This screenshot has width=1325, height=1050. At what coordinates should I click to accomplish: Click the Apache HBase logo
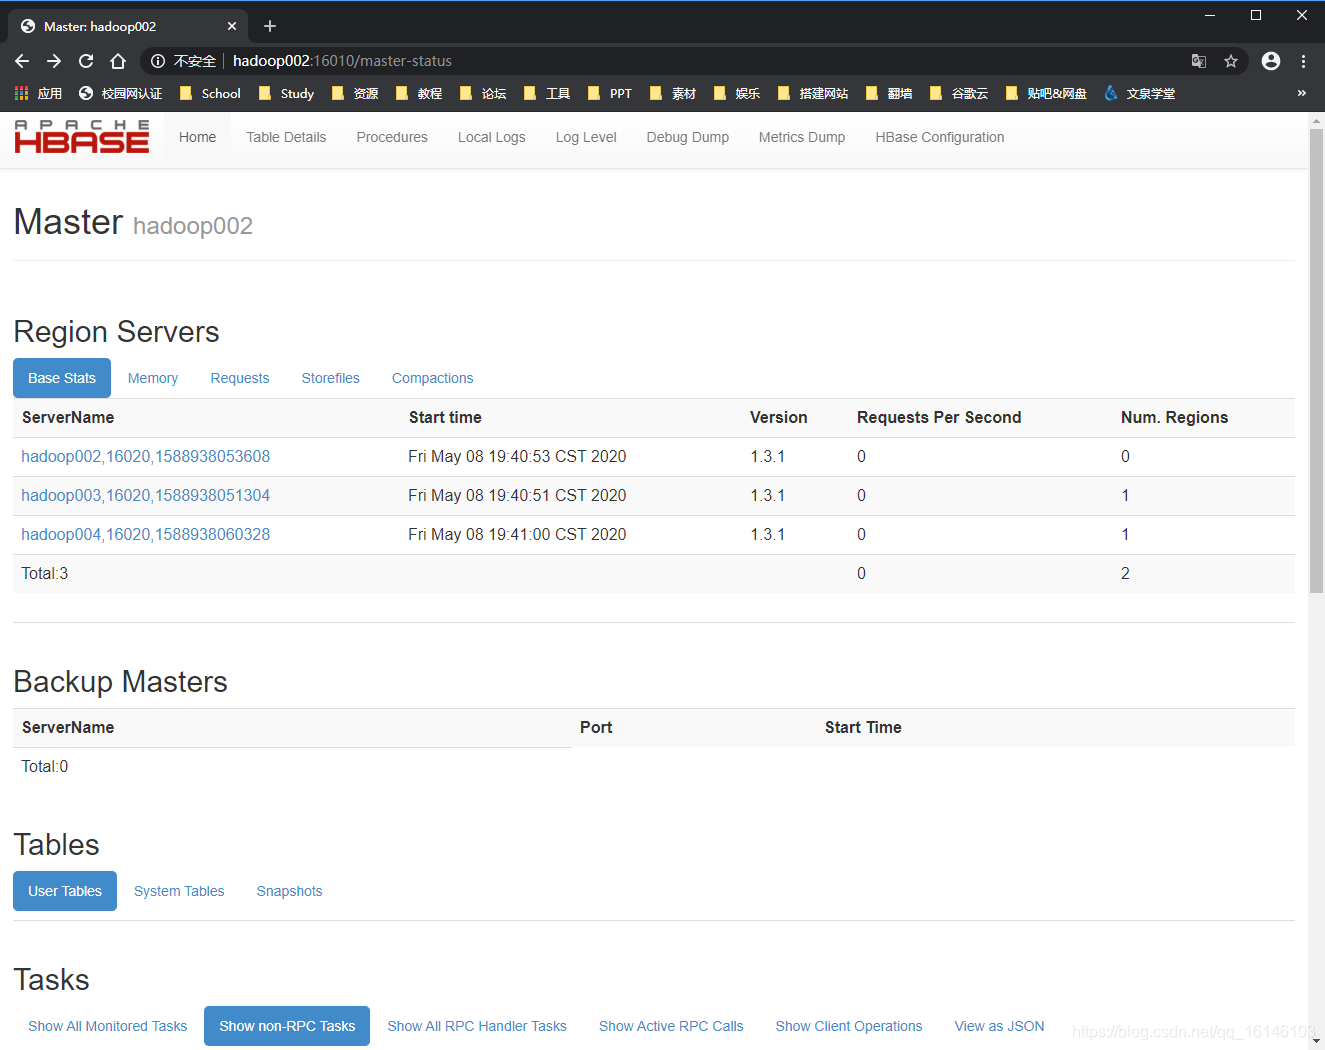coord(82,137)
